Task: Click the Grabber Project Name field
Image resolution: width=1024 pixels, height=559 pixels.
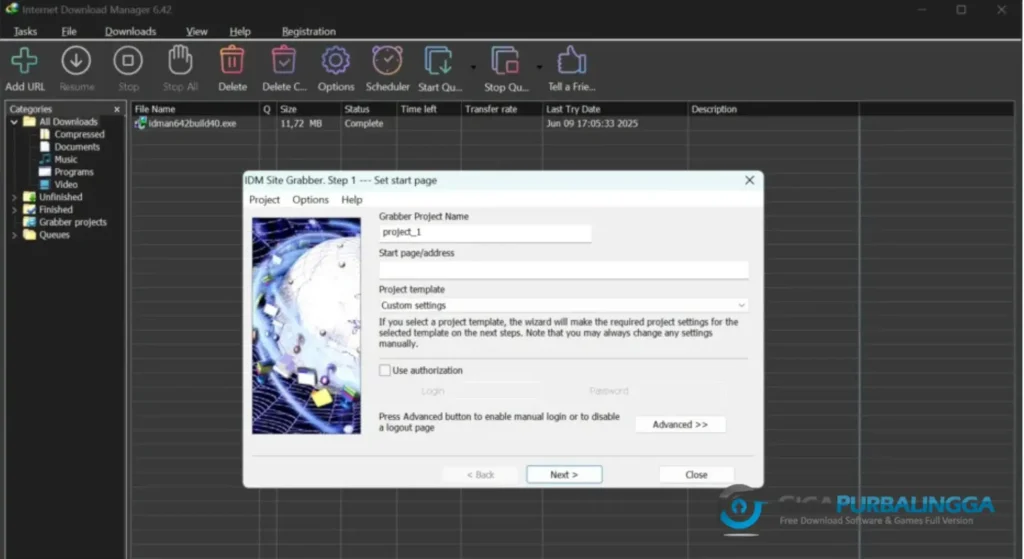Action: point(485,232)
